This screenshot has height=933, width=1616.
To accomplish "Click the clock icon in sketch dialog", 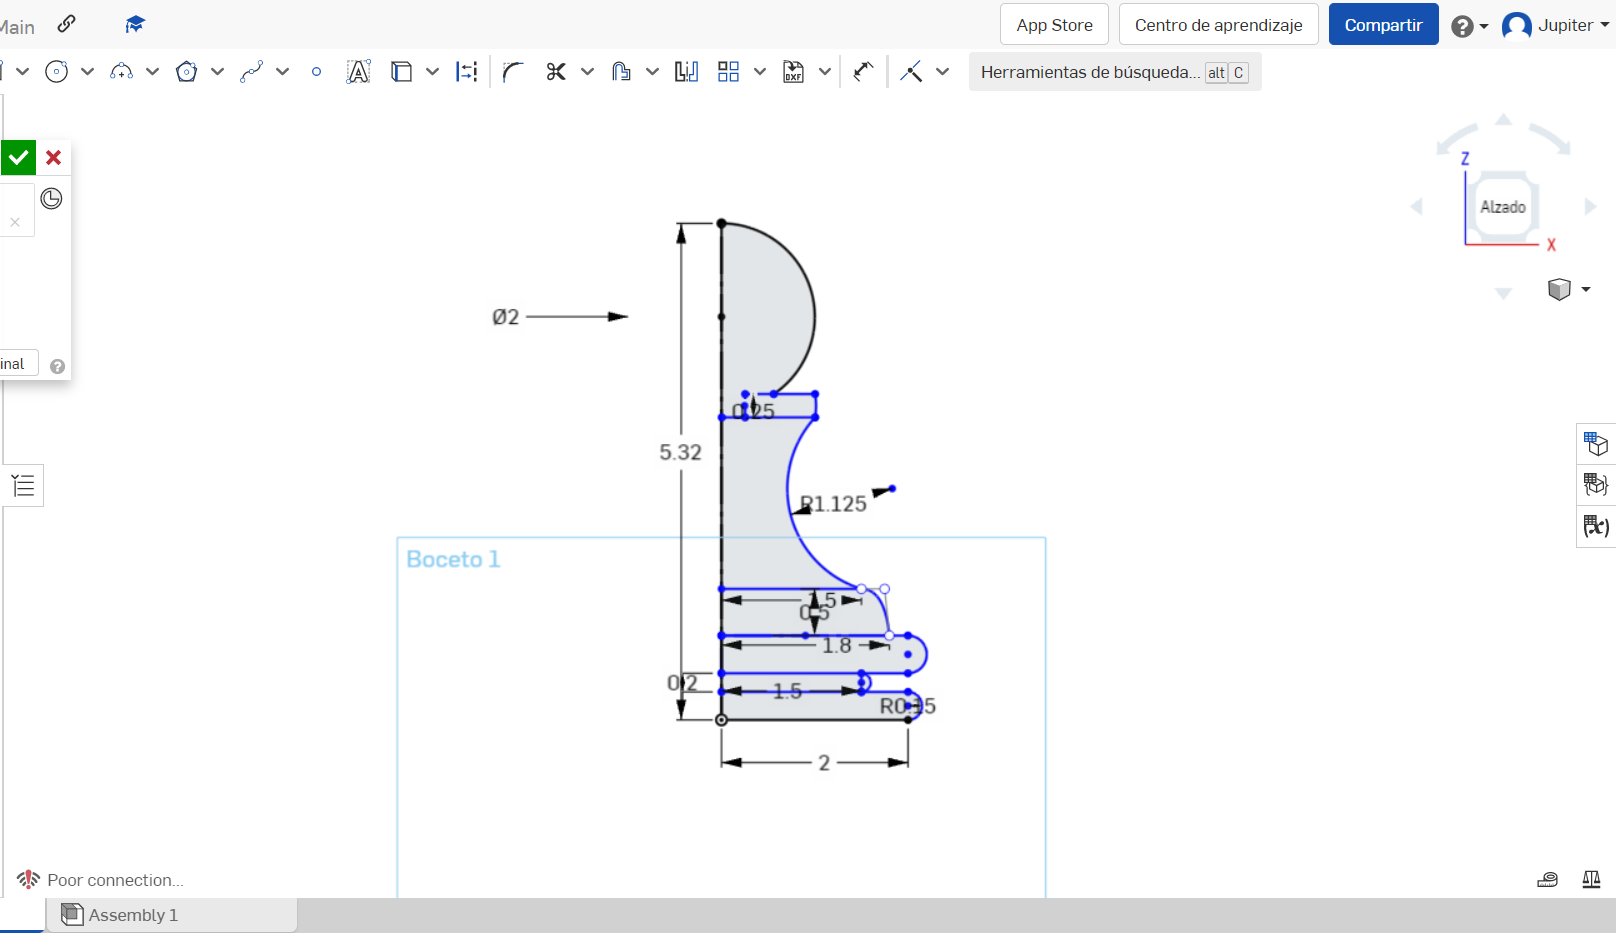I will click(51, 199).
